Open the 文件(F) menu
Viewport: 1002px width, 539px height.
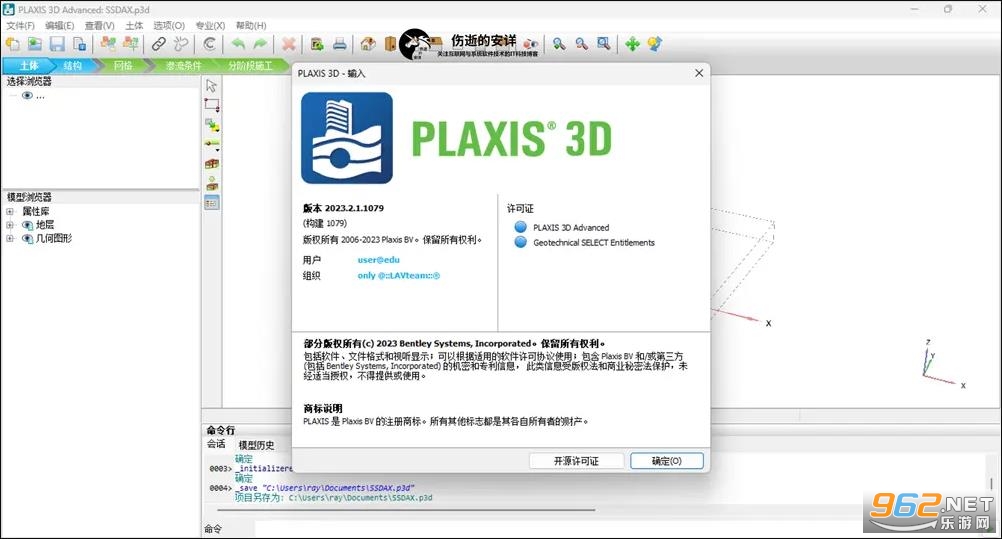[x=20, y=26]
